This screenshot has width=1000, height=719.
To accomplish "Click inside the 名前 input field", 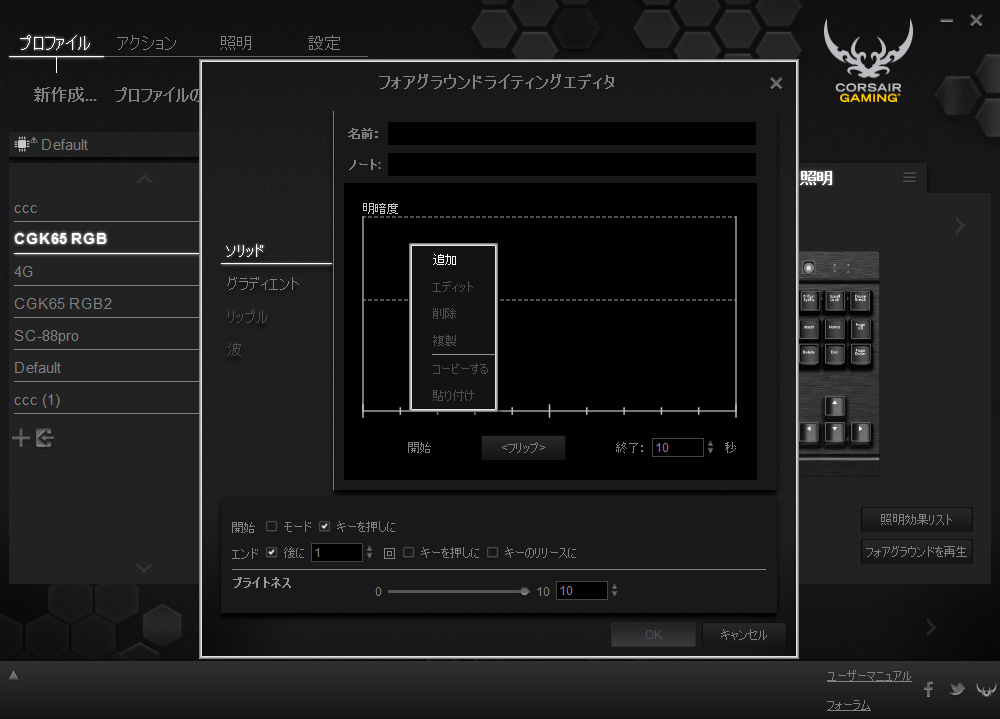I will [x=571, y=134].
